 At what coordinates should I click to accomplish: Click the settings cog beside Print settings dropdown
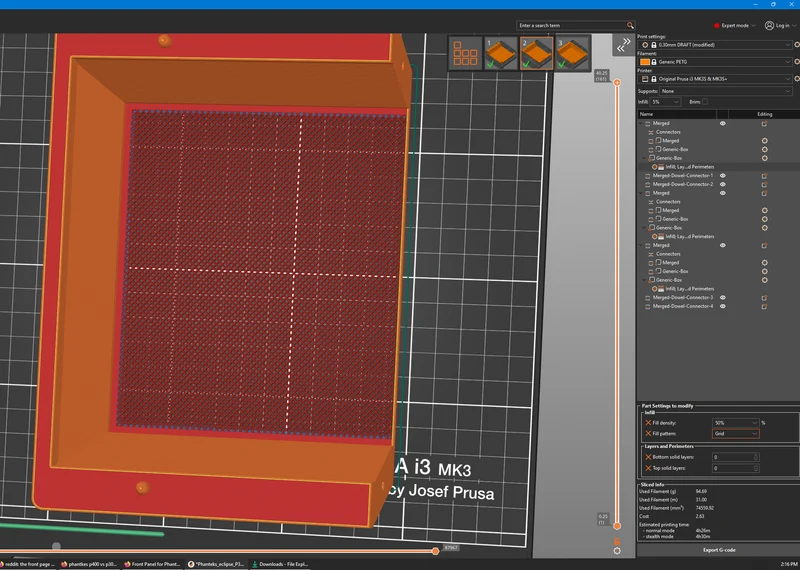pyautogui.click(x=797, y=45)
